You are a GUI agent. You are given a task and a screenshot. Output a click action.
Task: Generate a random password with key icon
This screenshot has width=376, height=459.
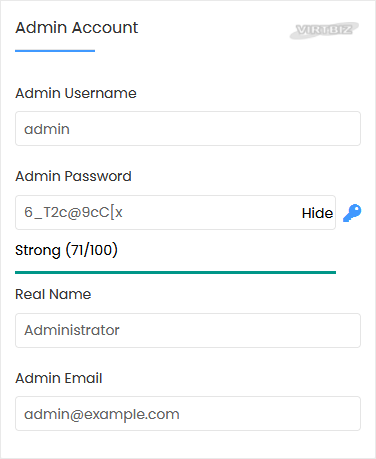(352, 213)
